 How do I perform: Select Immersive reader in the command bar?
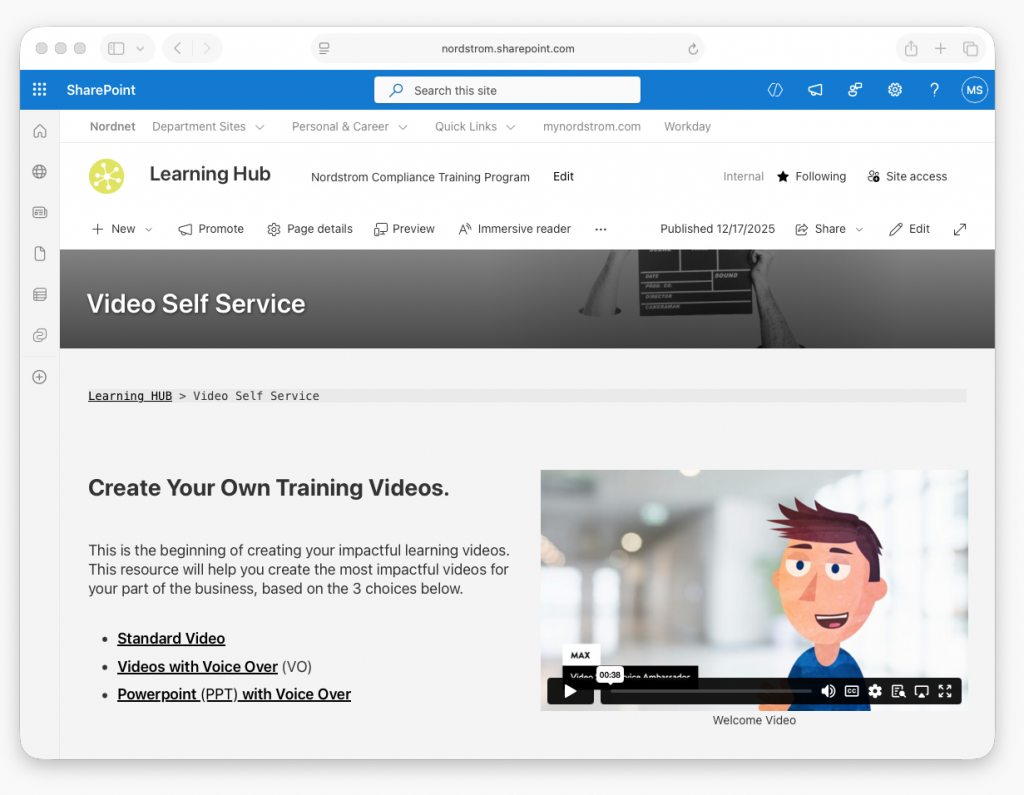click(514, 229)
